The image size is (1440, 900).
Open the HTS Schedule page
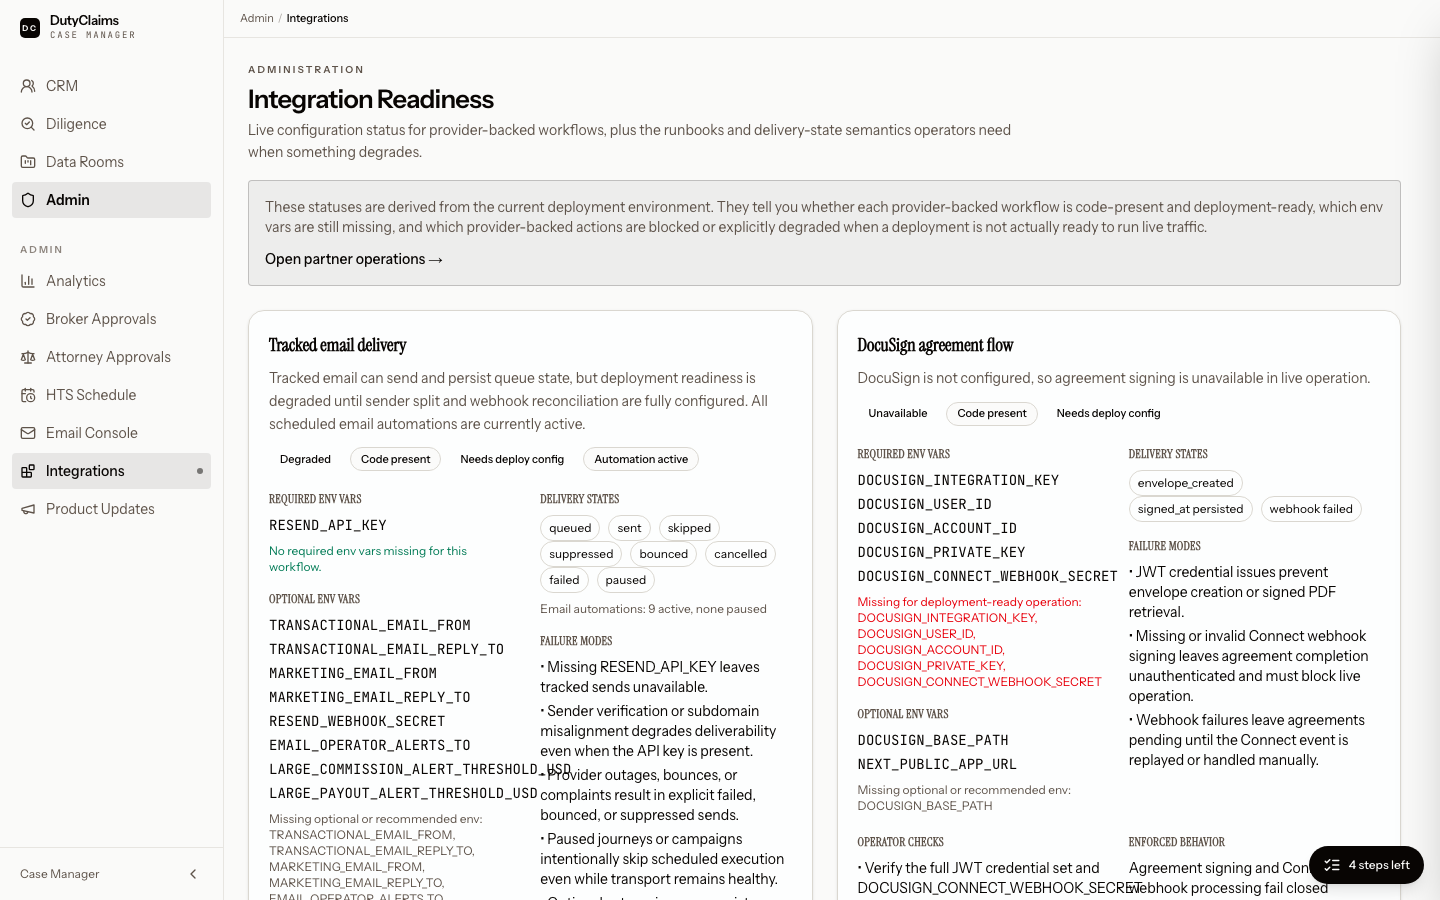tap(111, 395)
